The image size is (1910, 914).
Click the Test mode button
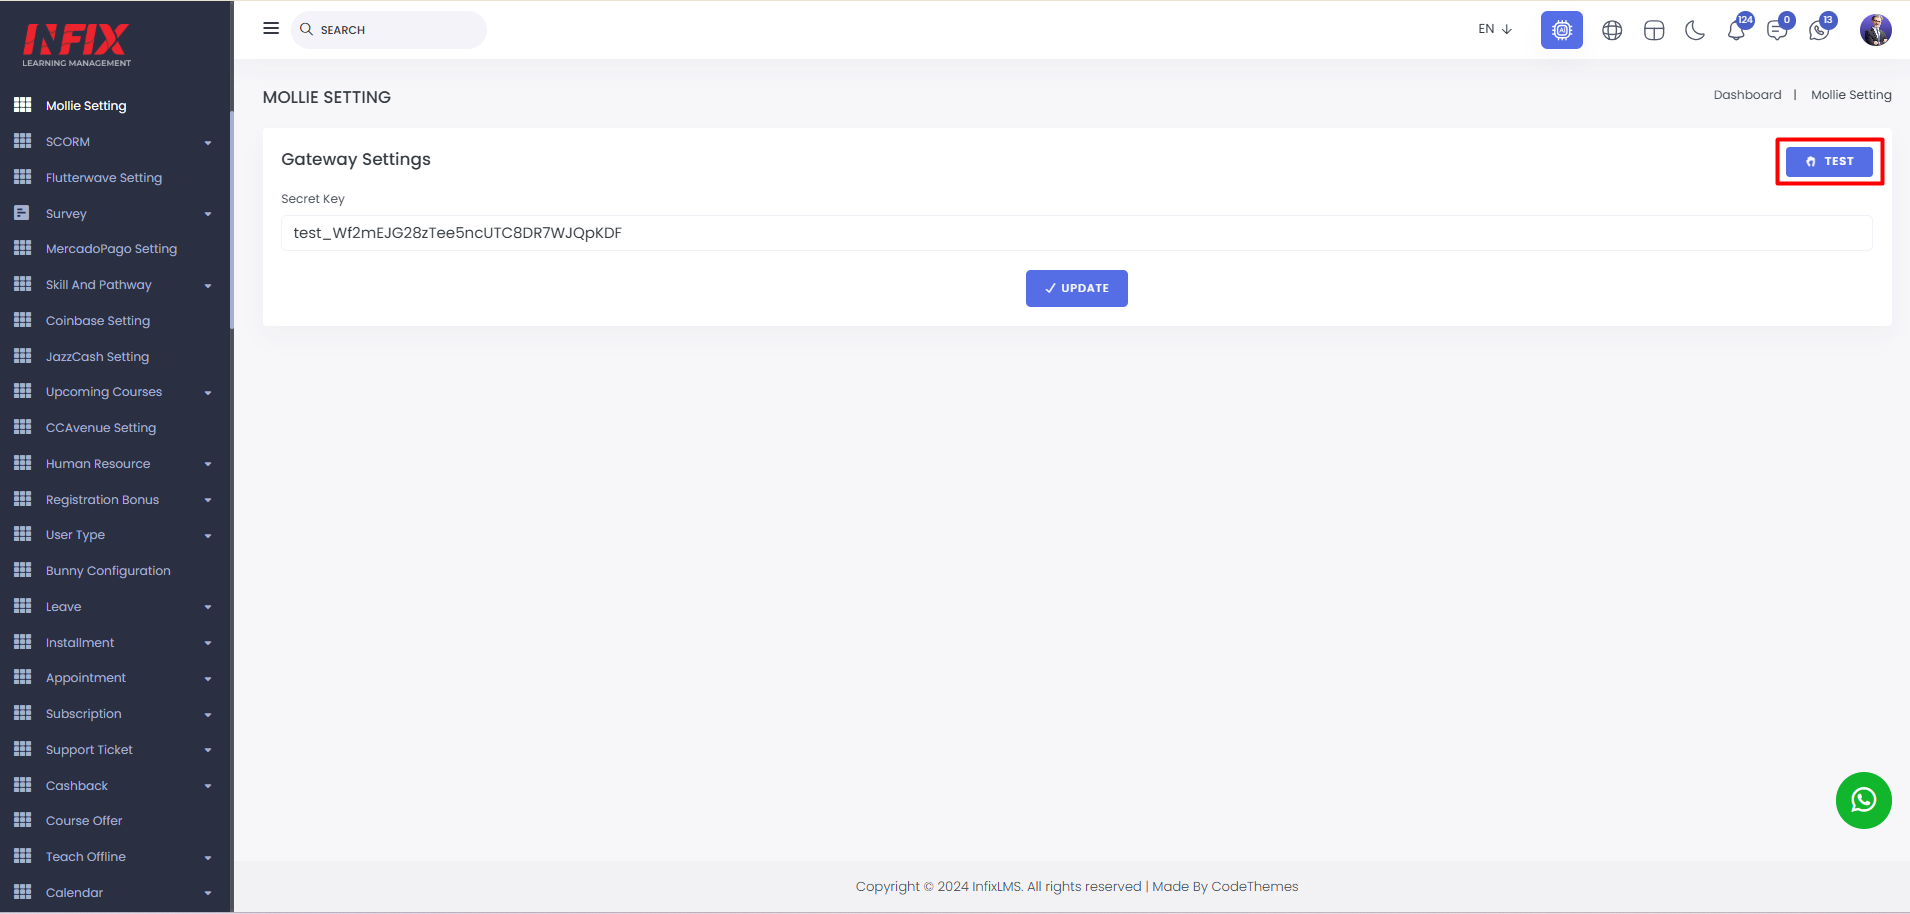coord(1829,161)
